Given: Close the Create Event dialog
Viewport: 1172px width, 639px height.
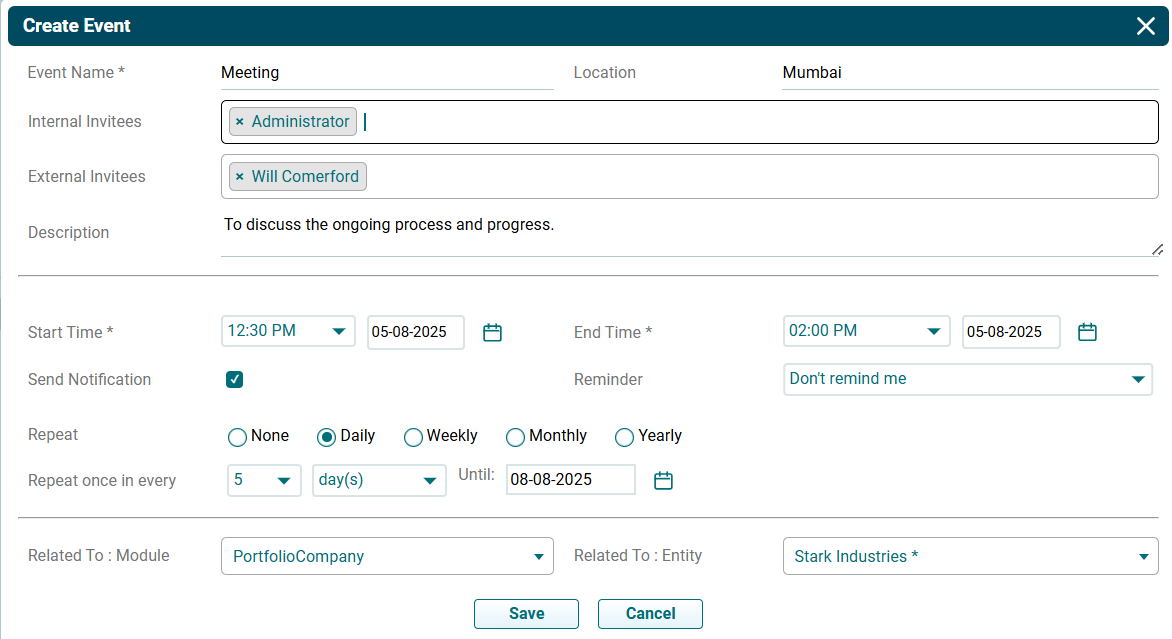Looking at the screenshot, I should point(1145,26).
